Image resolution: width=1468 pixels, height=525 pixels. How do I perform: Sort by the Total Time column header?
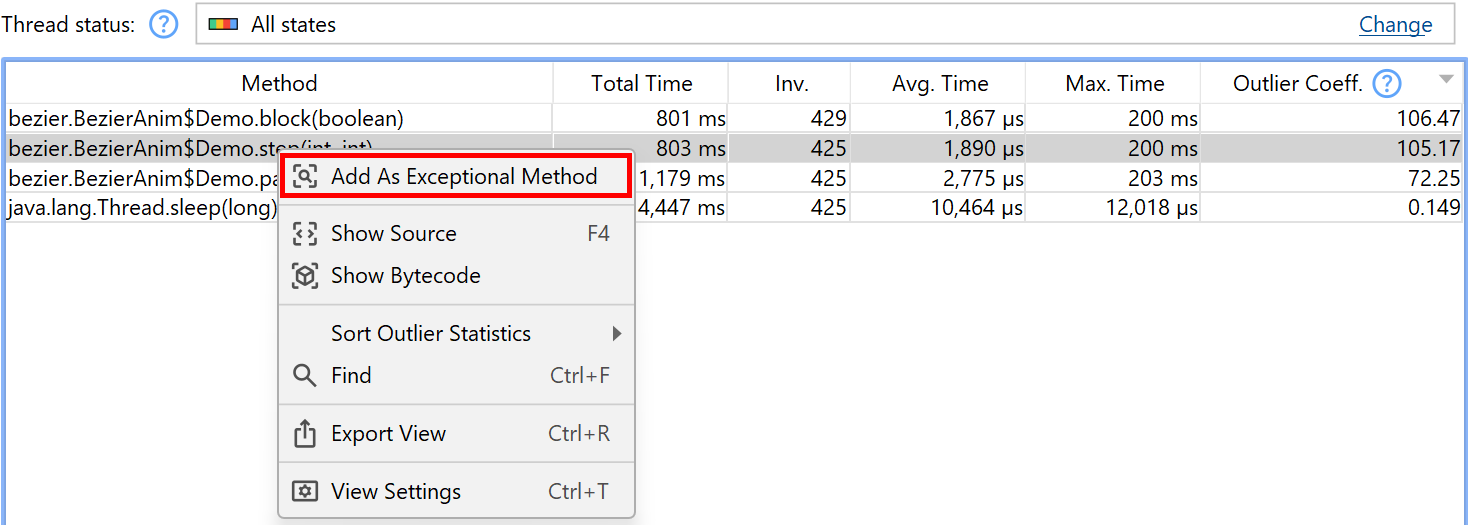pyautogui.click(x=641, y=84)
